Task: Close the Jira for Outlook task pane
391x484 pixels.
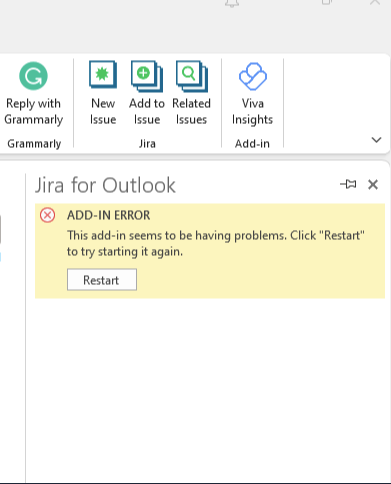Action: point(373,184)
